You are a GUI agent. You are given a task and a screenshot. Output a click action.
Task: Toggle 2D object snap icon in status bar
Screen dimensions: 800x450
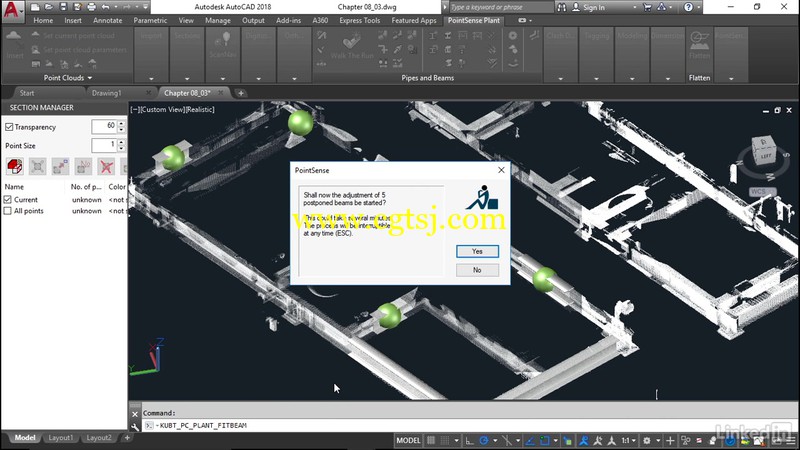coord(544,440)
